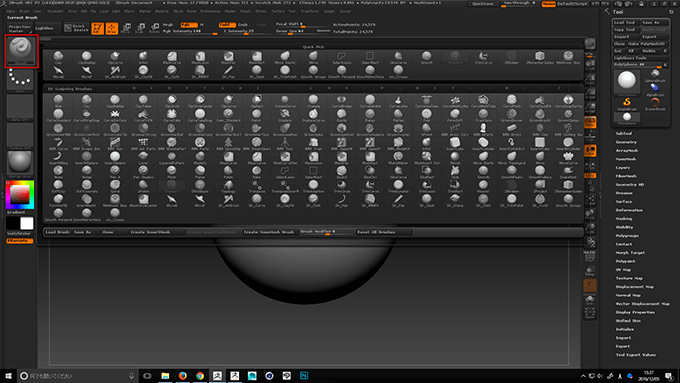Viewport: 680px width, 383px height.
Task: Toggle Visible option in Tool palette
Action: click(652, 51)
